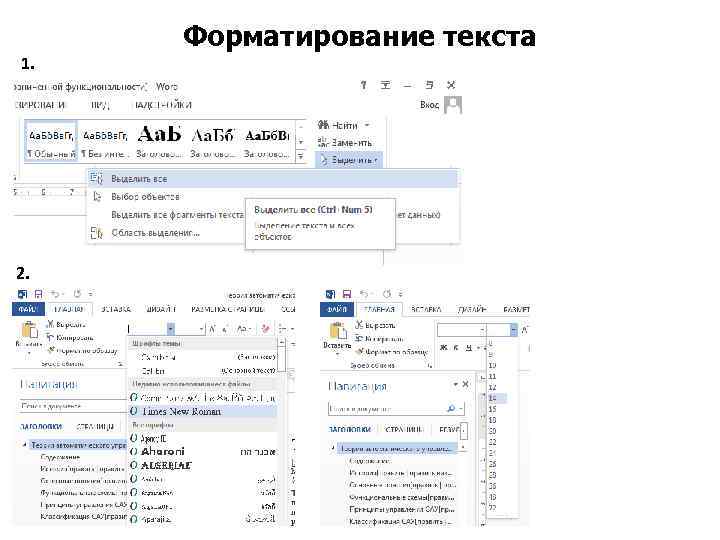Image resolution: width=720 pixels, height=540 pixels.
Task: Toggle Italic К in right Word window
Action: click(x=456, y=348)
